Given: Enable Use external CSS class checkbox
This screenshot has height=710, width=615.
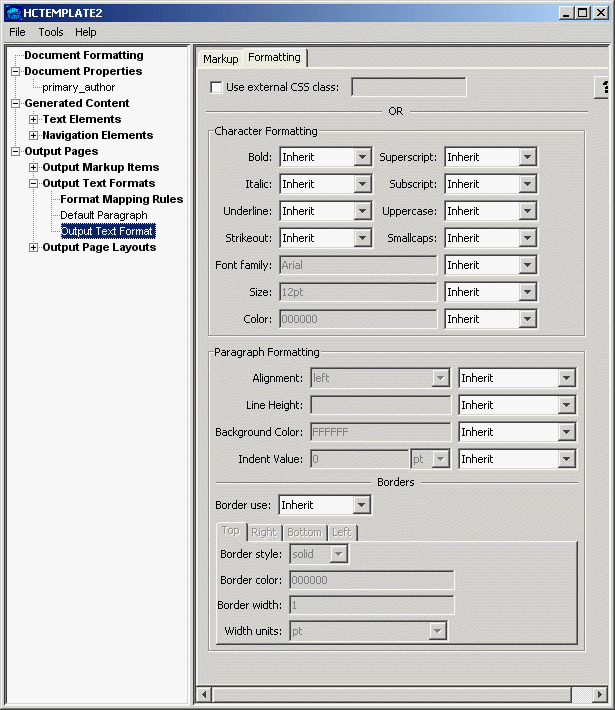Looking at the screenshot, I should [216, 87].
